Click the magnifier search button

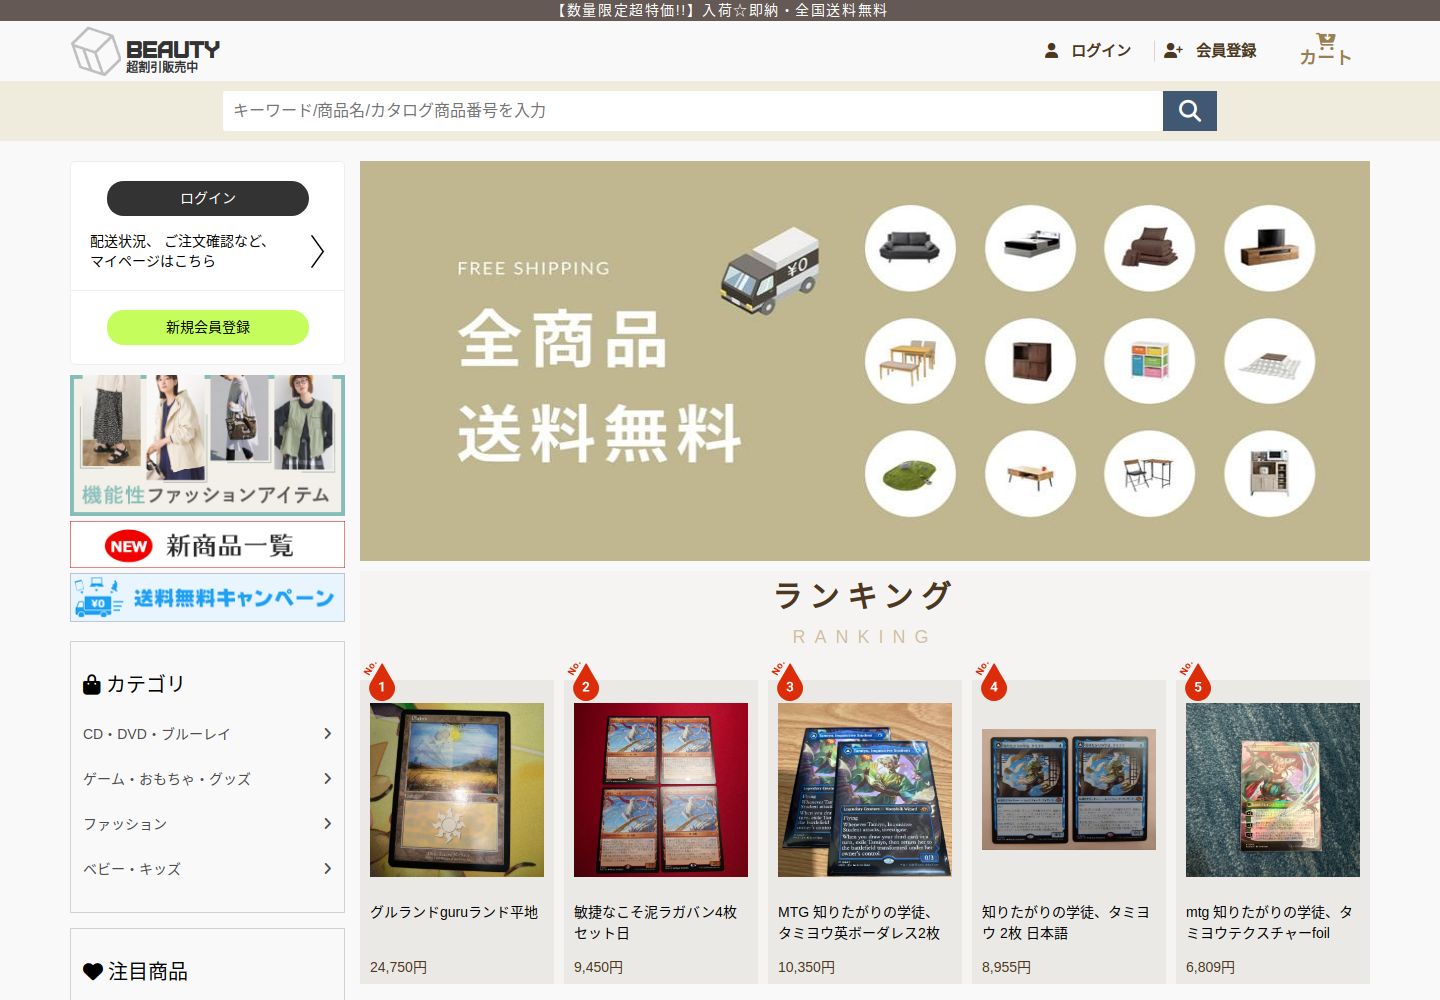(x=1189, y=111)
